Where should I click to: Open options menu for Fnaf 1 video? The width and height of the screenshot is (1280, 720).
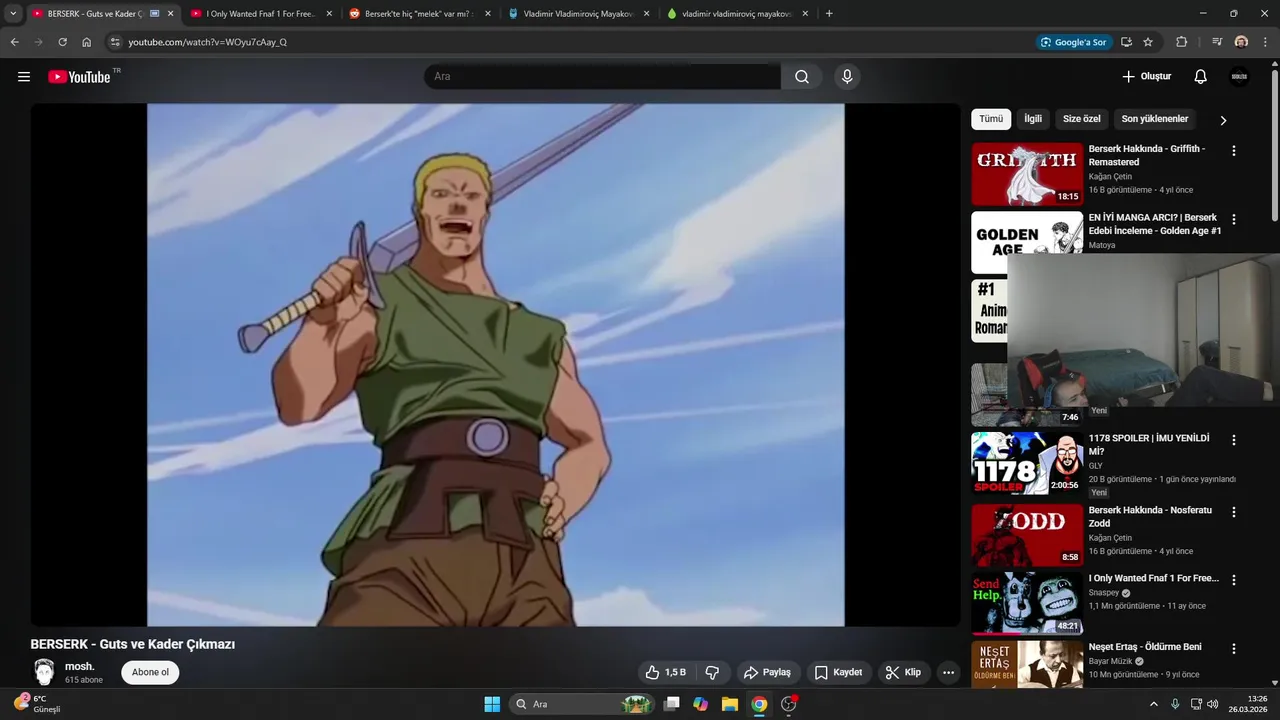(x=1234, y=580)
